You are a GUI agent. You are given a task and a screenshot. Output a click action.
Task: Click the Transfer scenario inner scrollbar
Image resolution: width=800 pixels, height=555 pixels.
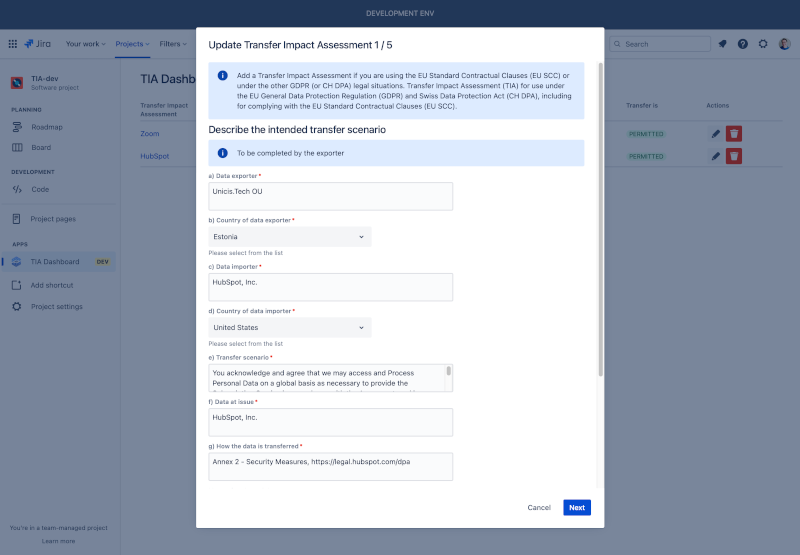point(449,371)
